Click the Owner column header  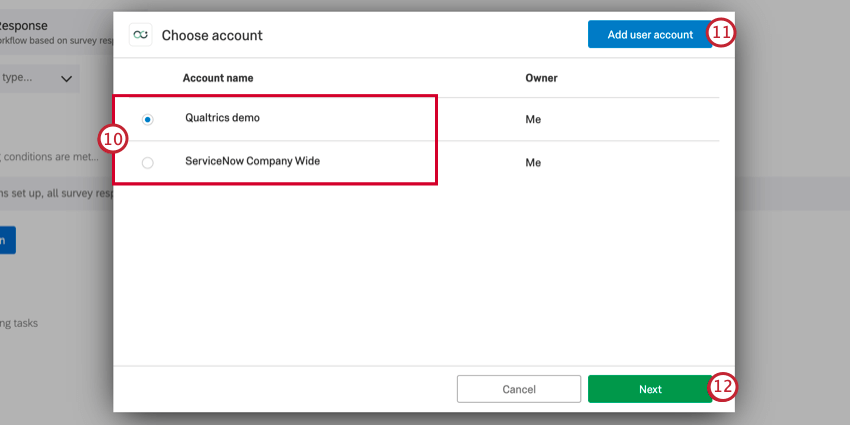pos(541,78)
